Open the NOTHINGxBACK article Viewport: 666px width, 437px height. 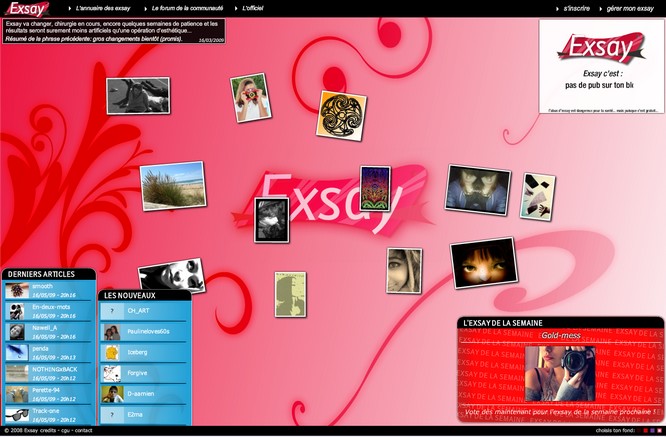click(x=48, y=374)
